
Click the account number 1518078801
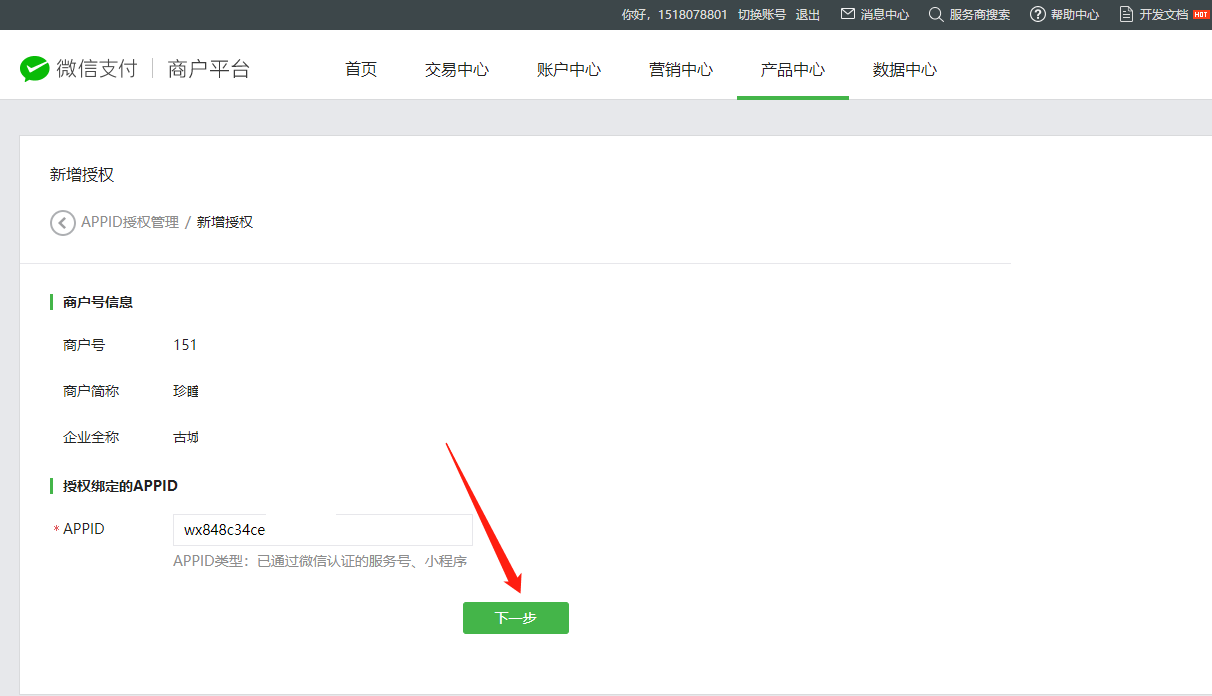(x=693, y=14)
